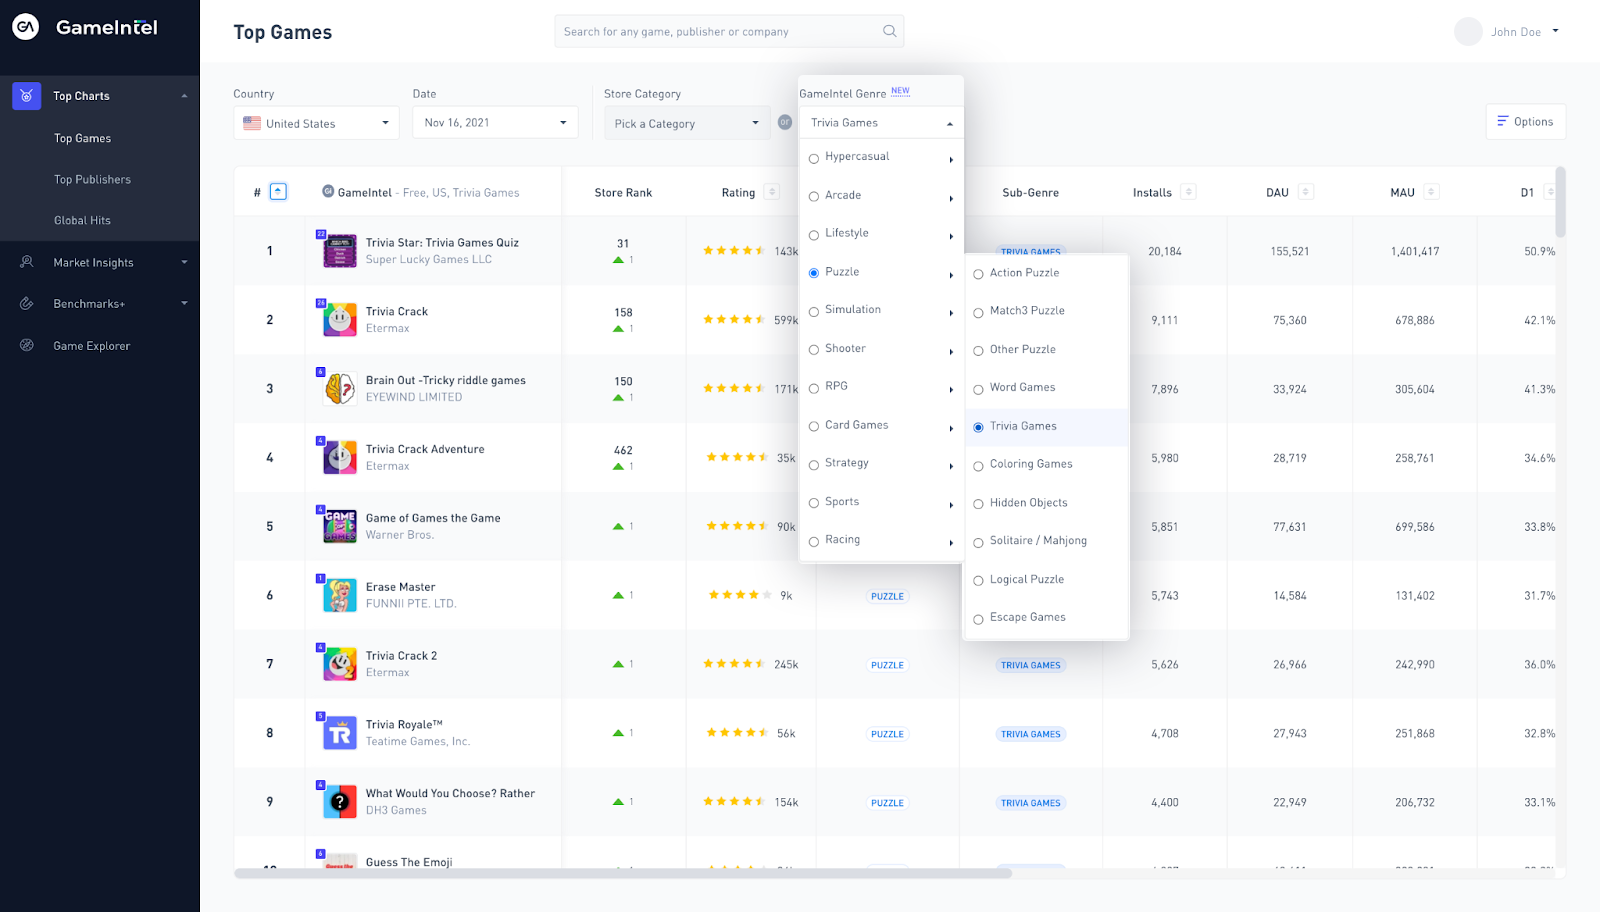Choose the Sports genre menu item
Viewport: 1600px width, 912px height.
coord(881,502)
